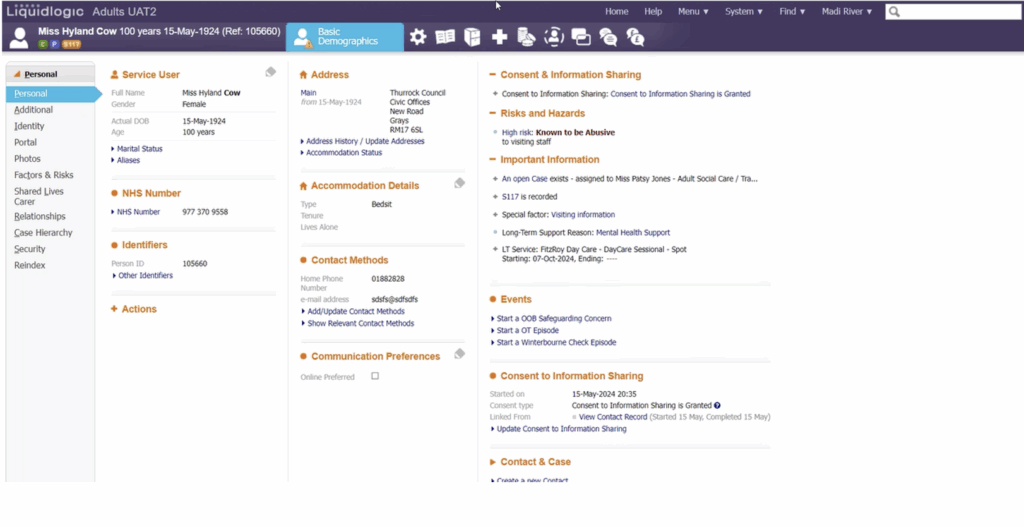Click Update Consent to Information Sharing link
The image size is (1024, 527).
point(562,429)
